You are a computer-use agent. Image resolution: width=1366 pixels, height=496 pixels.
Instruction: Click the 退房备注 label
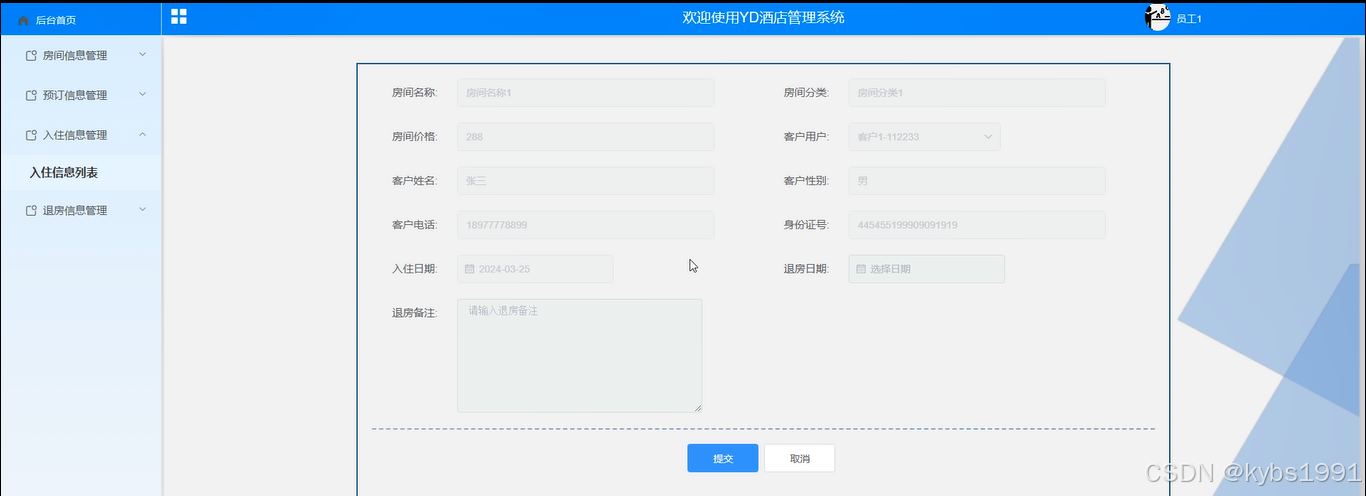[x=414, y=313]
